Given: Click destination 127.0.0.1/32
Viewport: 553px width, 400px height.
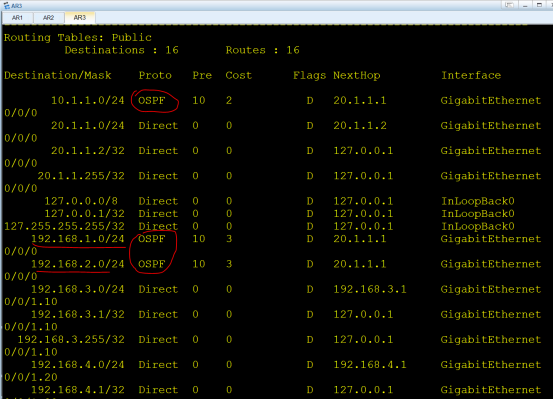Looking at the screenshot, I should point(85,214).
